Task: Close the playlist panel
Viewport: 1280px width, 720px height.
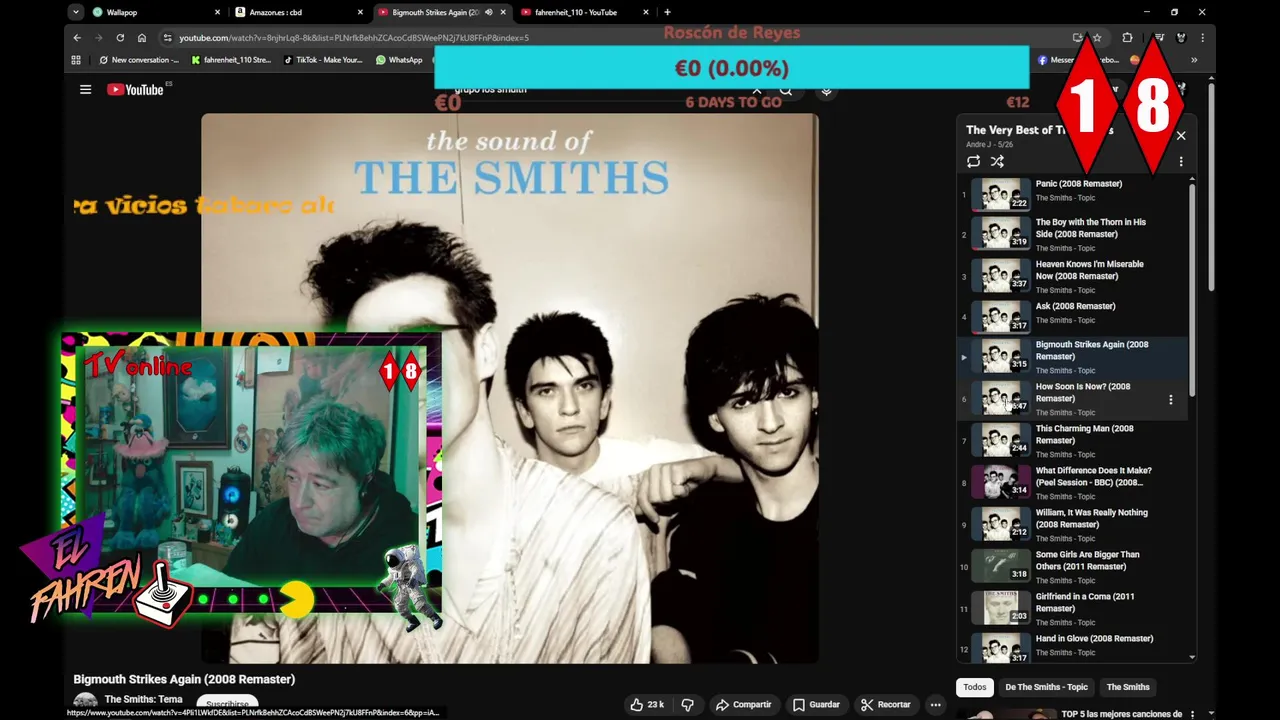Action: point(1180,135)
